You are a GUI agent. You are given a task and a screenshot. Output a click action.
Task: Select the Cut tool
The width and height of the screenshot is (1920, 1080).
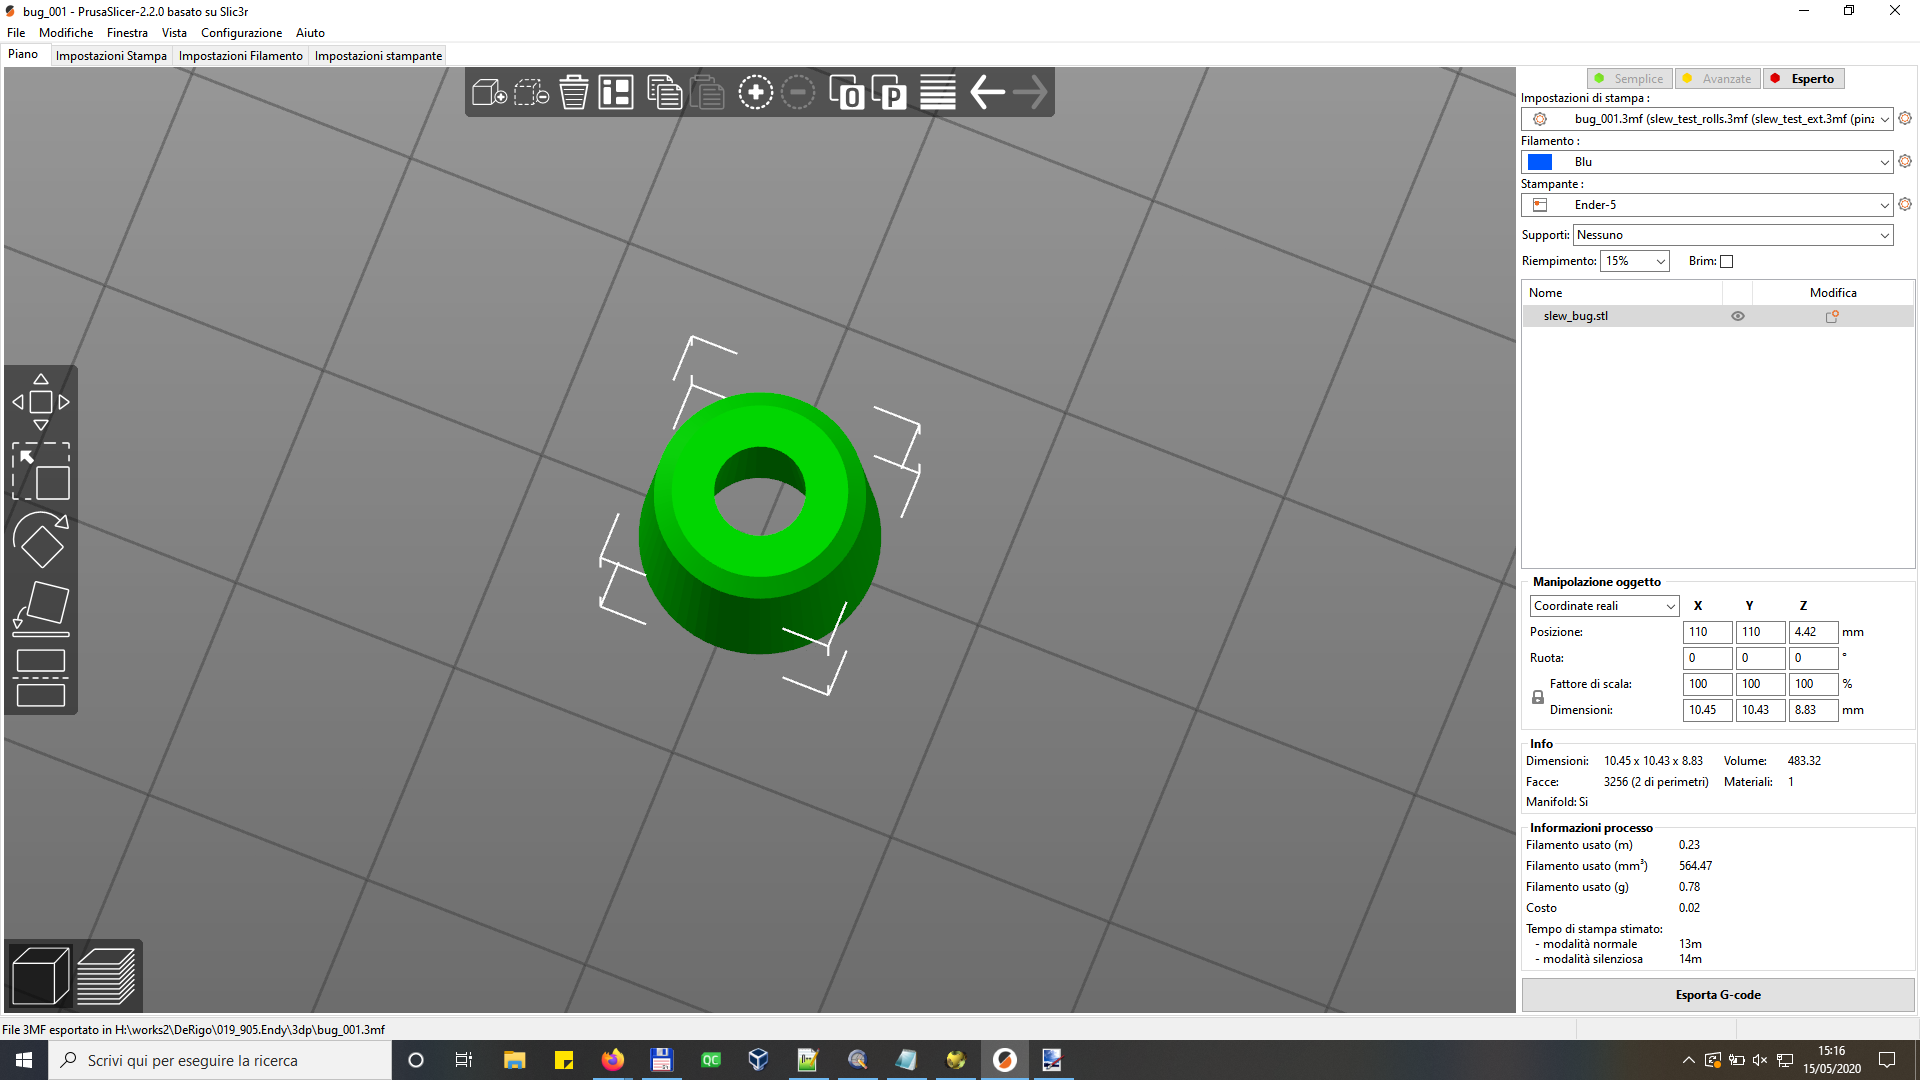point(41,678)
